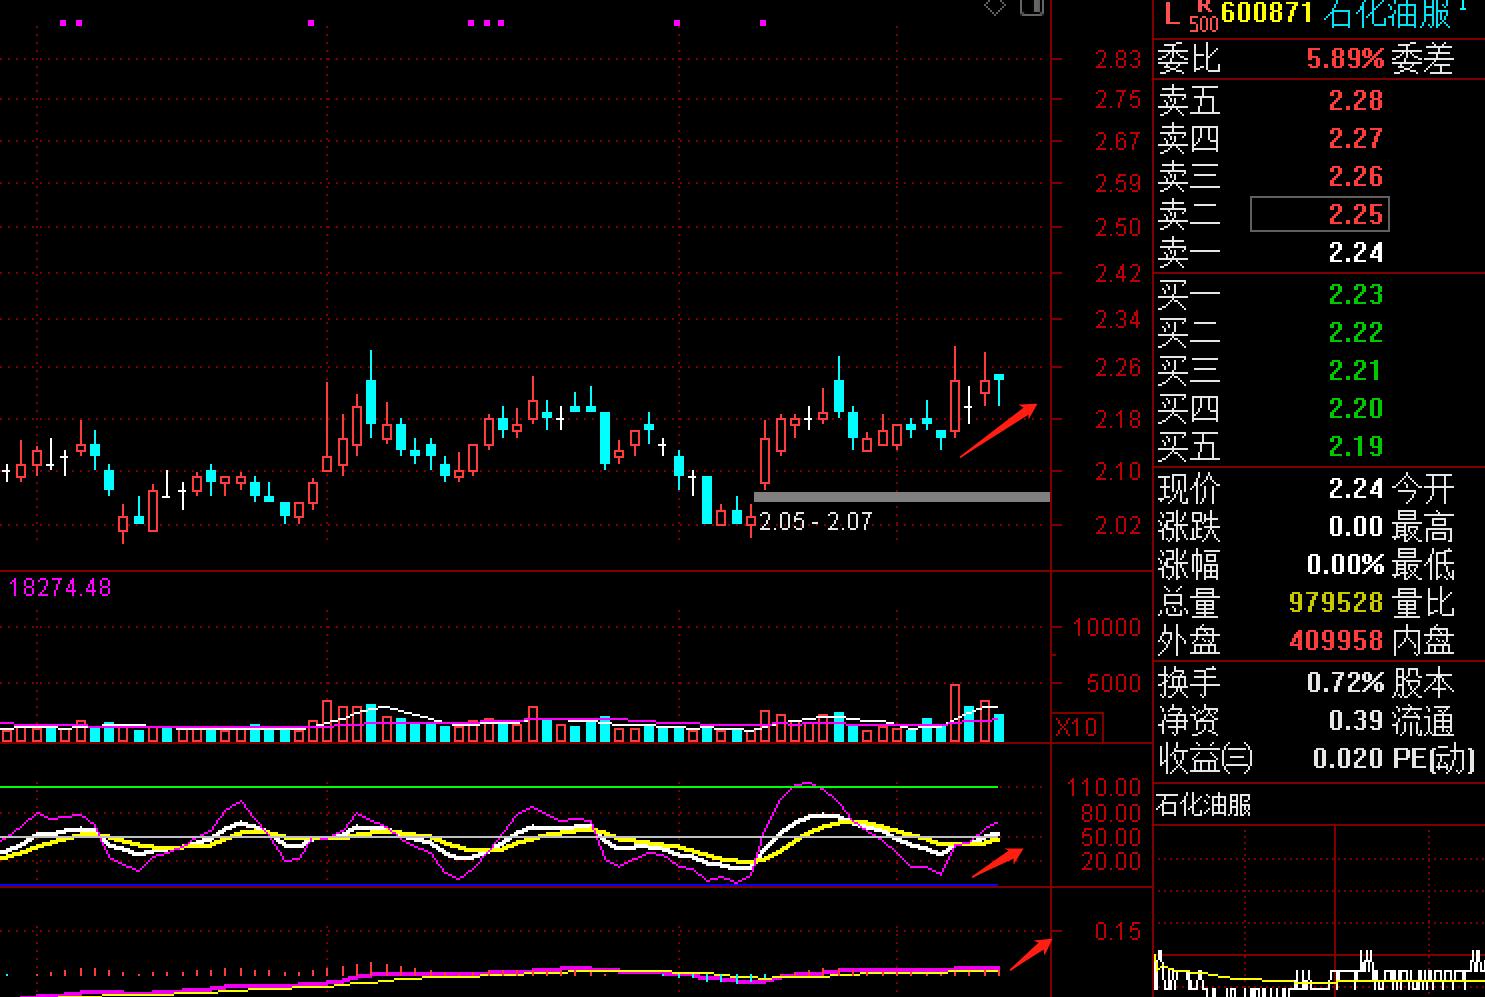Click the 买五 bid price 2.19
Screen dimensions: 1485x997
[1355, 446]
